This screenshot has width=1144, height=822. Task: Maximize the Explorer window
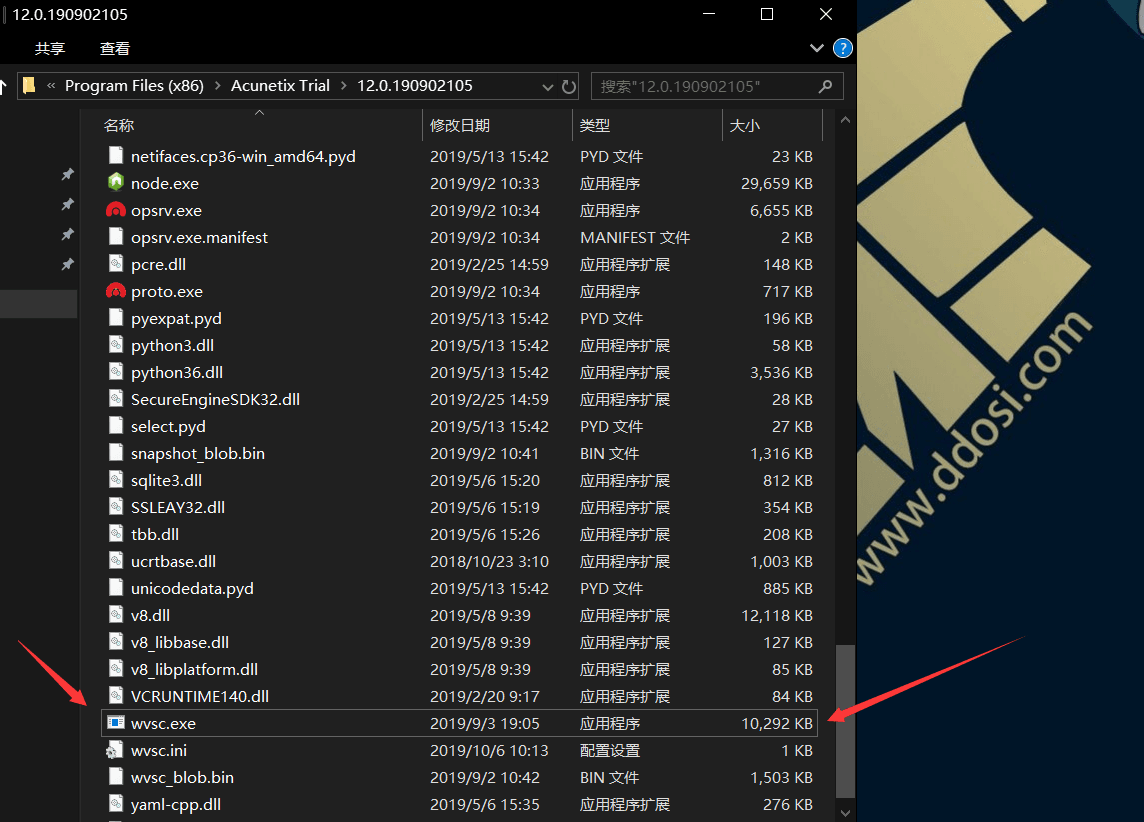pos(767,14)
